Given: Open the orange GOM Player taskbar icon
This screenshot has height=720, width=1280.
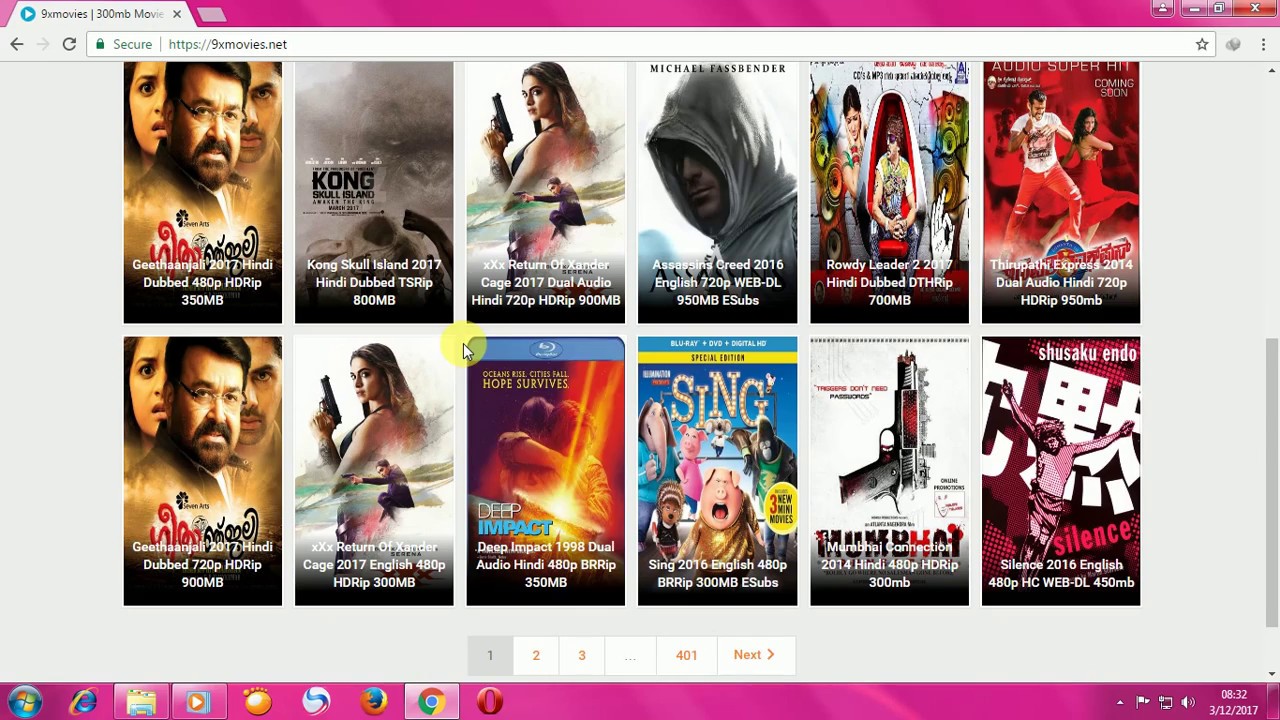Looking at the screenshot, I should [257, 702].
